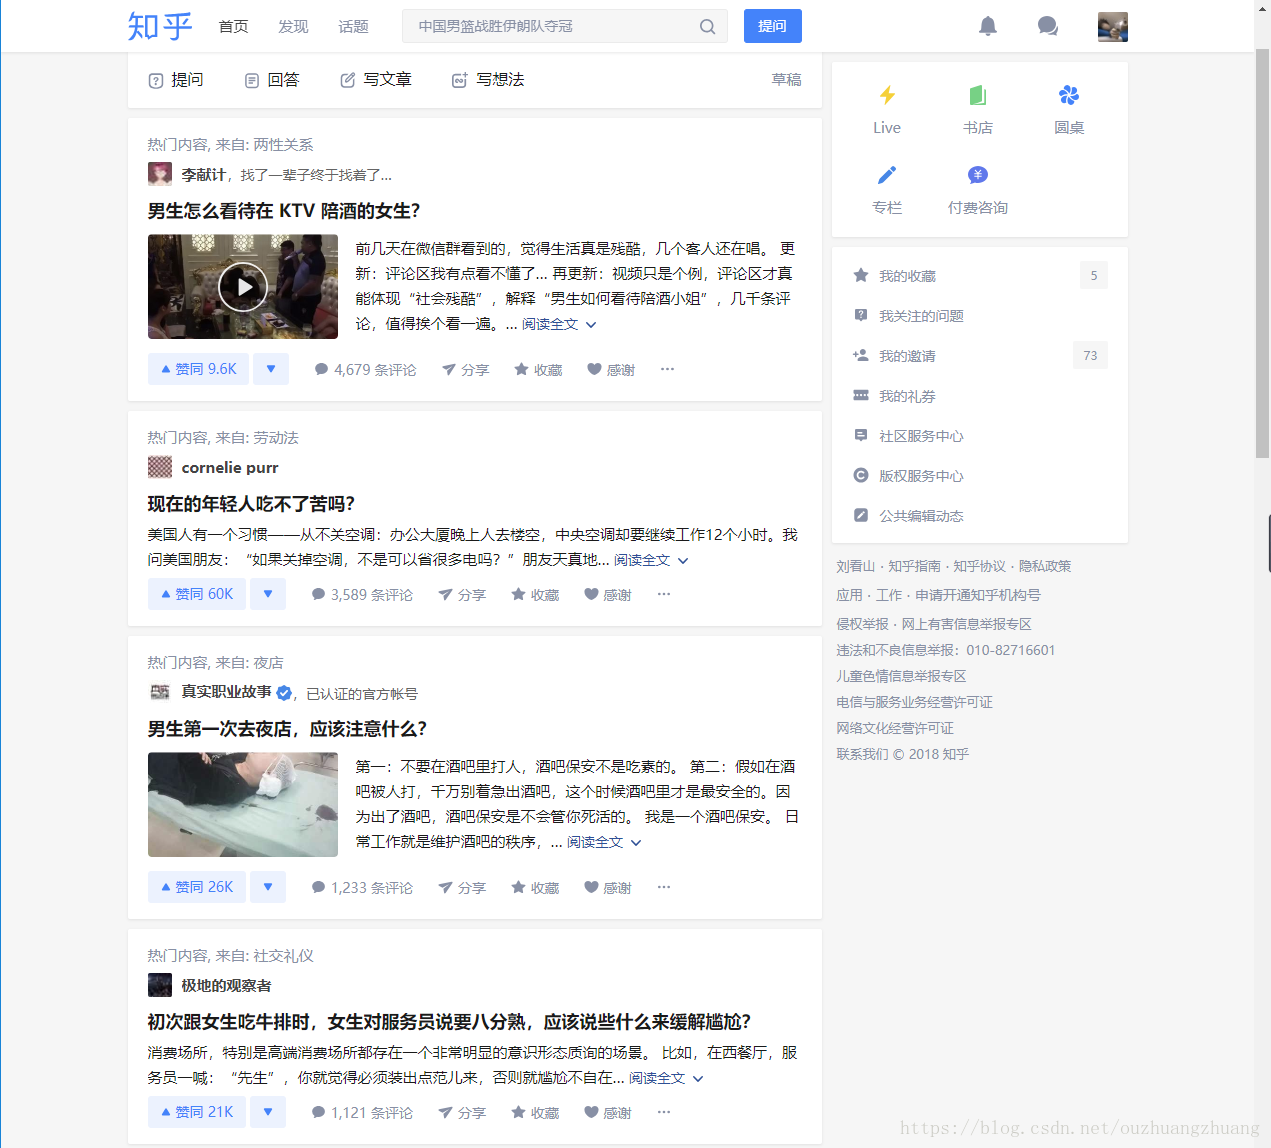1271x1148 pixels.
Task: Upvote the post 赞同 21K
Action: click(197, 1112)
